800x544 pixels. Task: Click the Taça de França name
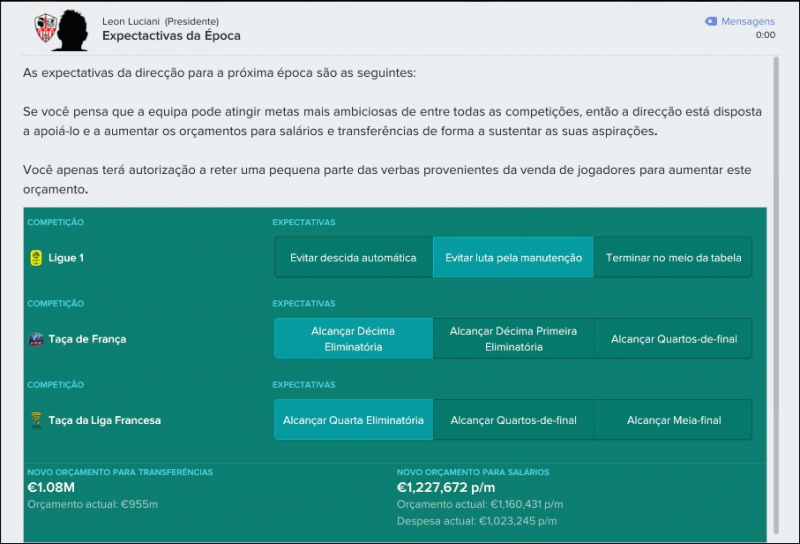click(87, 340)
